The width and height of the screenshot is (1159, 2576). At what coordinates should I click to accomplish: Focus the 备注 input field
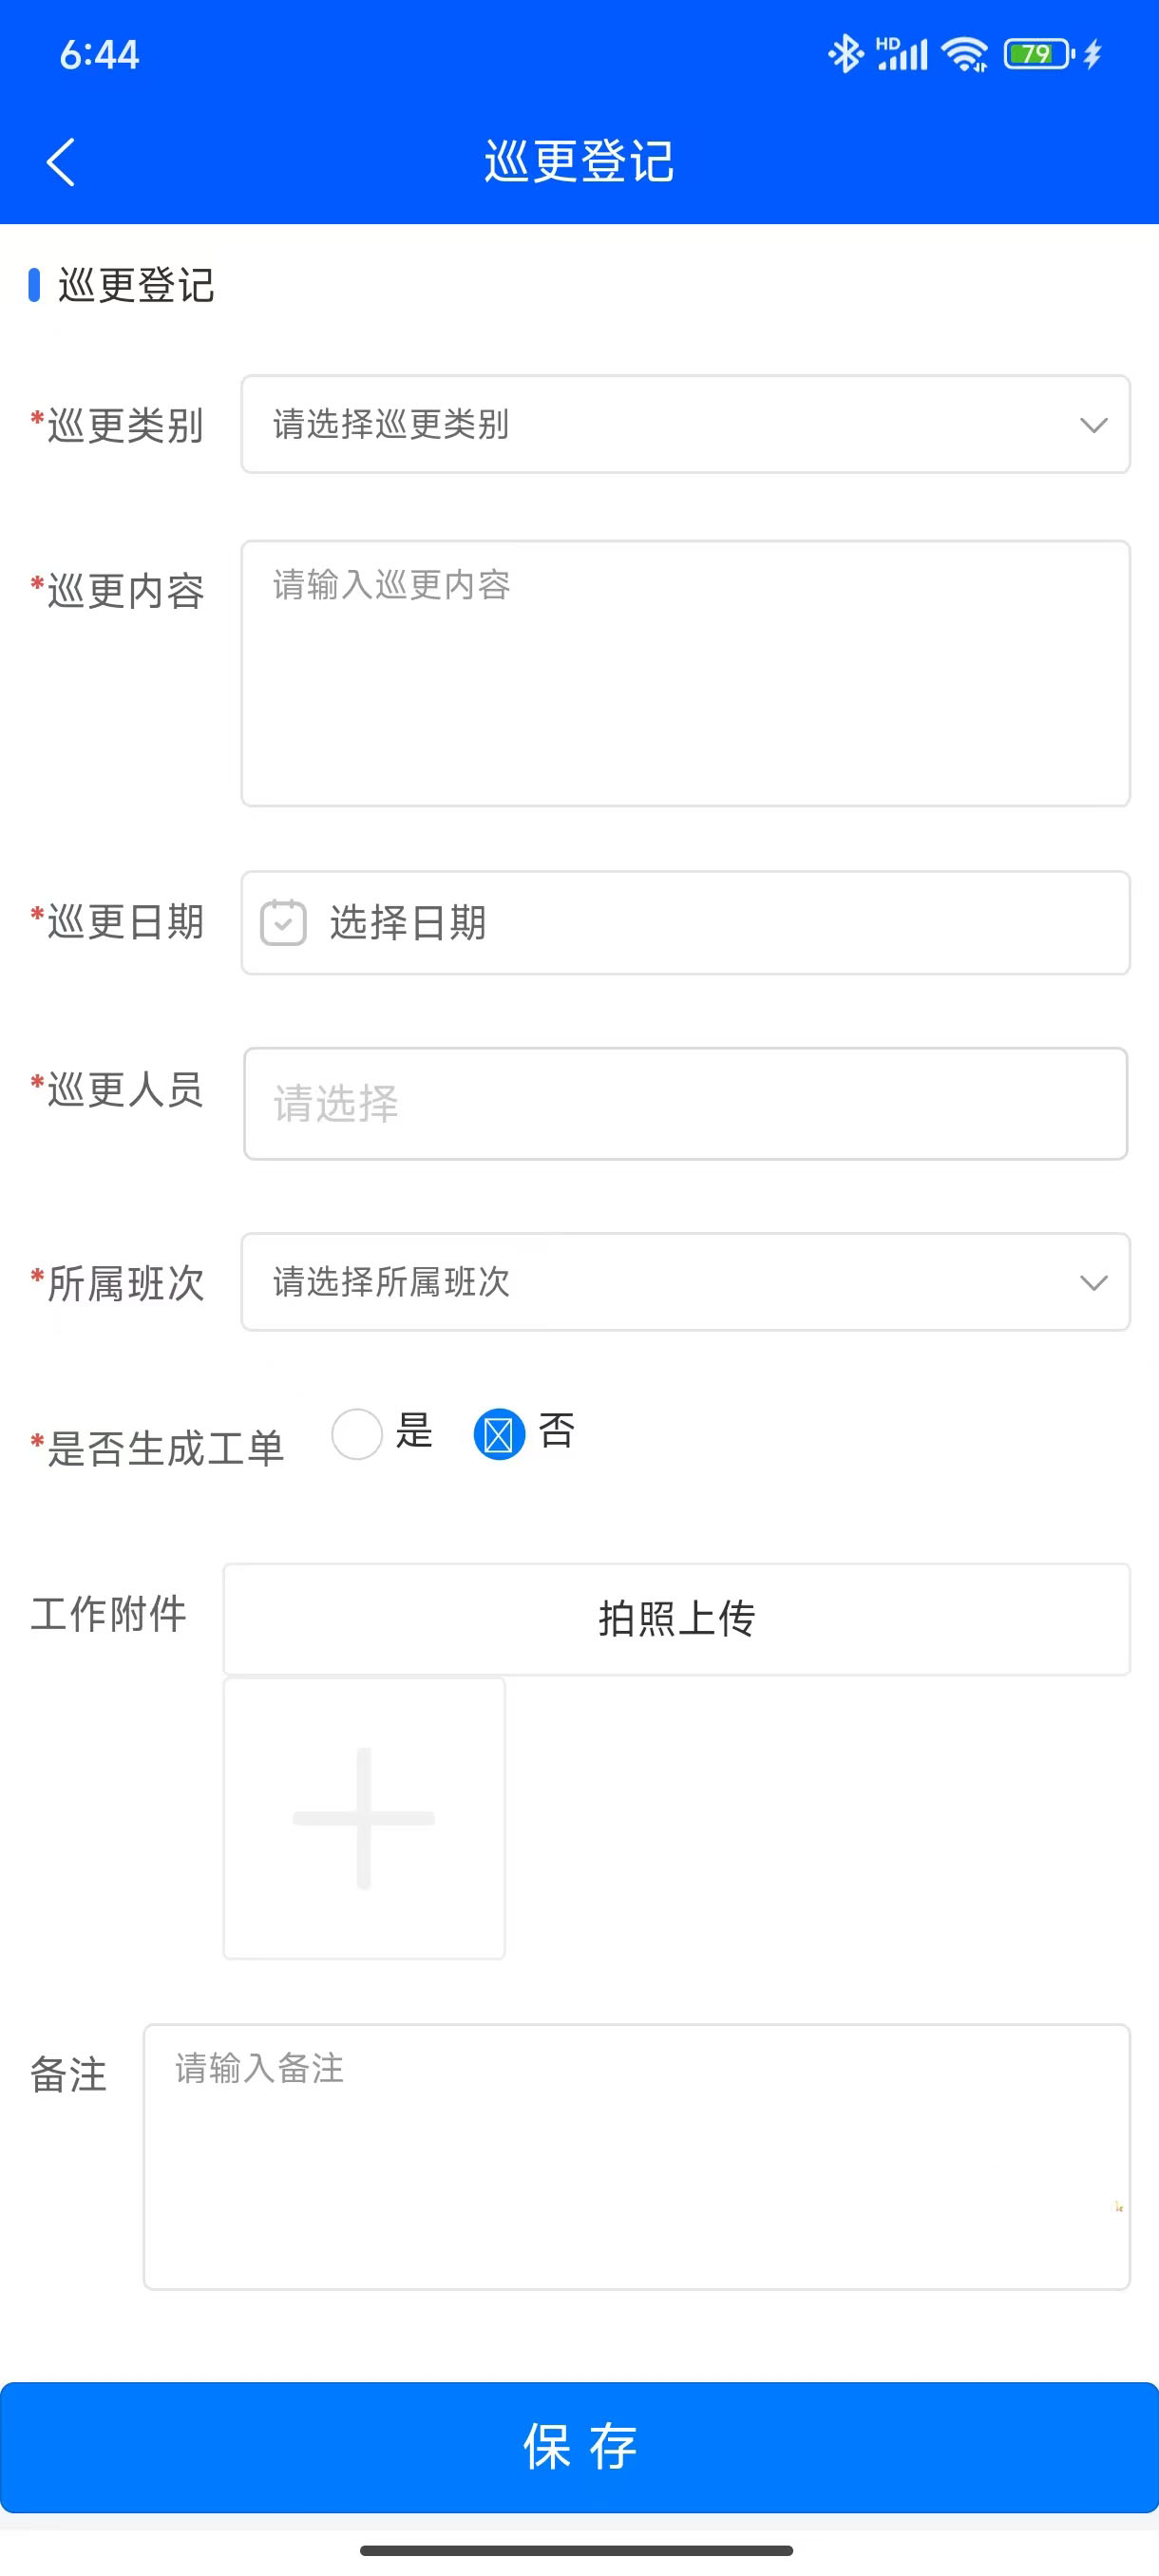[x=636, y=2156]
